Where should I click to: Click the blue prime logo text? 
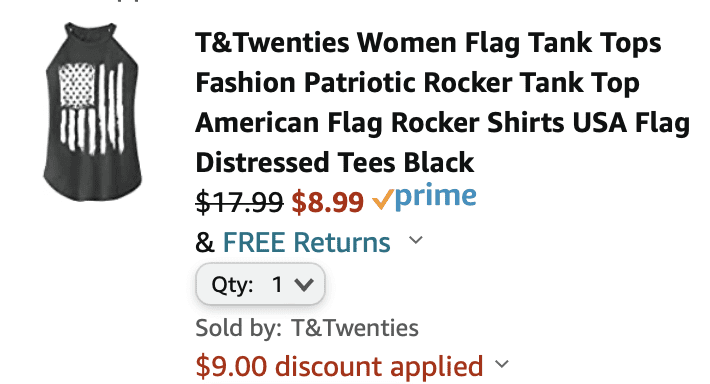click(x=436, y=197)
